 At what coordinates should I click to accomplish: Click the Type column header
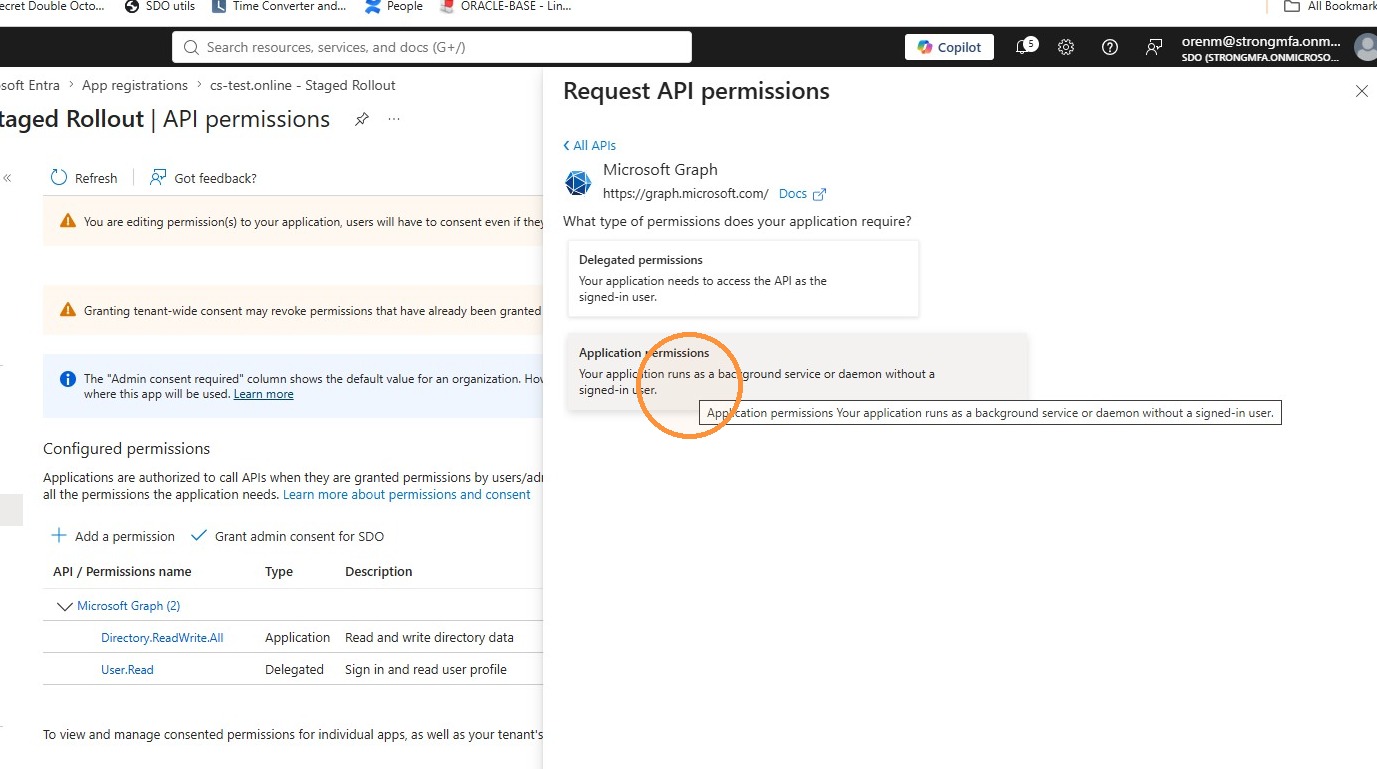pyautogui.click(x=279, y=572)
